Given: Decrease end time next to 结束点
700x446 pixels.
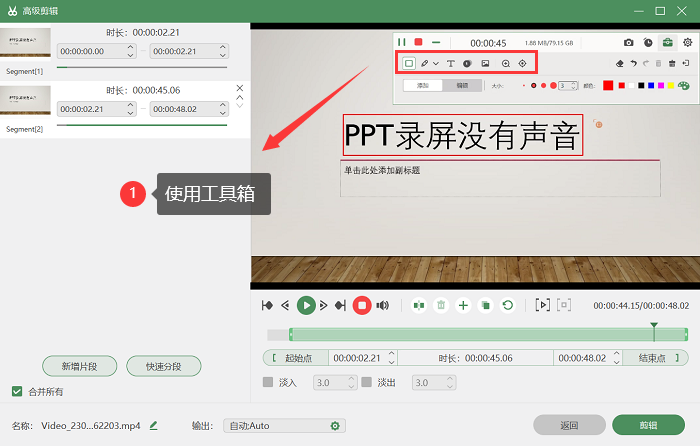Looking at the screenshot, I should (617, 362).
